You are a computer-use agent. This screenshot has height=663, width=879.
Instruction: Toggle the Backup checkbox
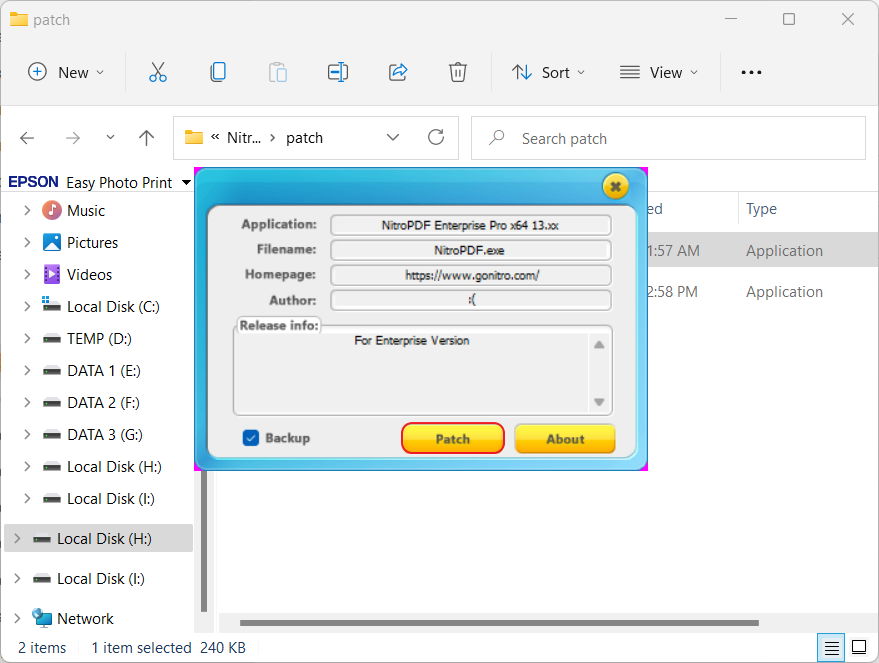click(251, 438)
